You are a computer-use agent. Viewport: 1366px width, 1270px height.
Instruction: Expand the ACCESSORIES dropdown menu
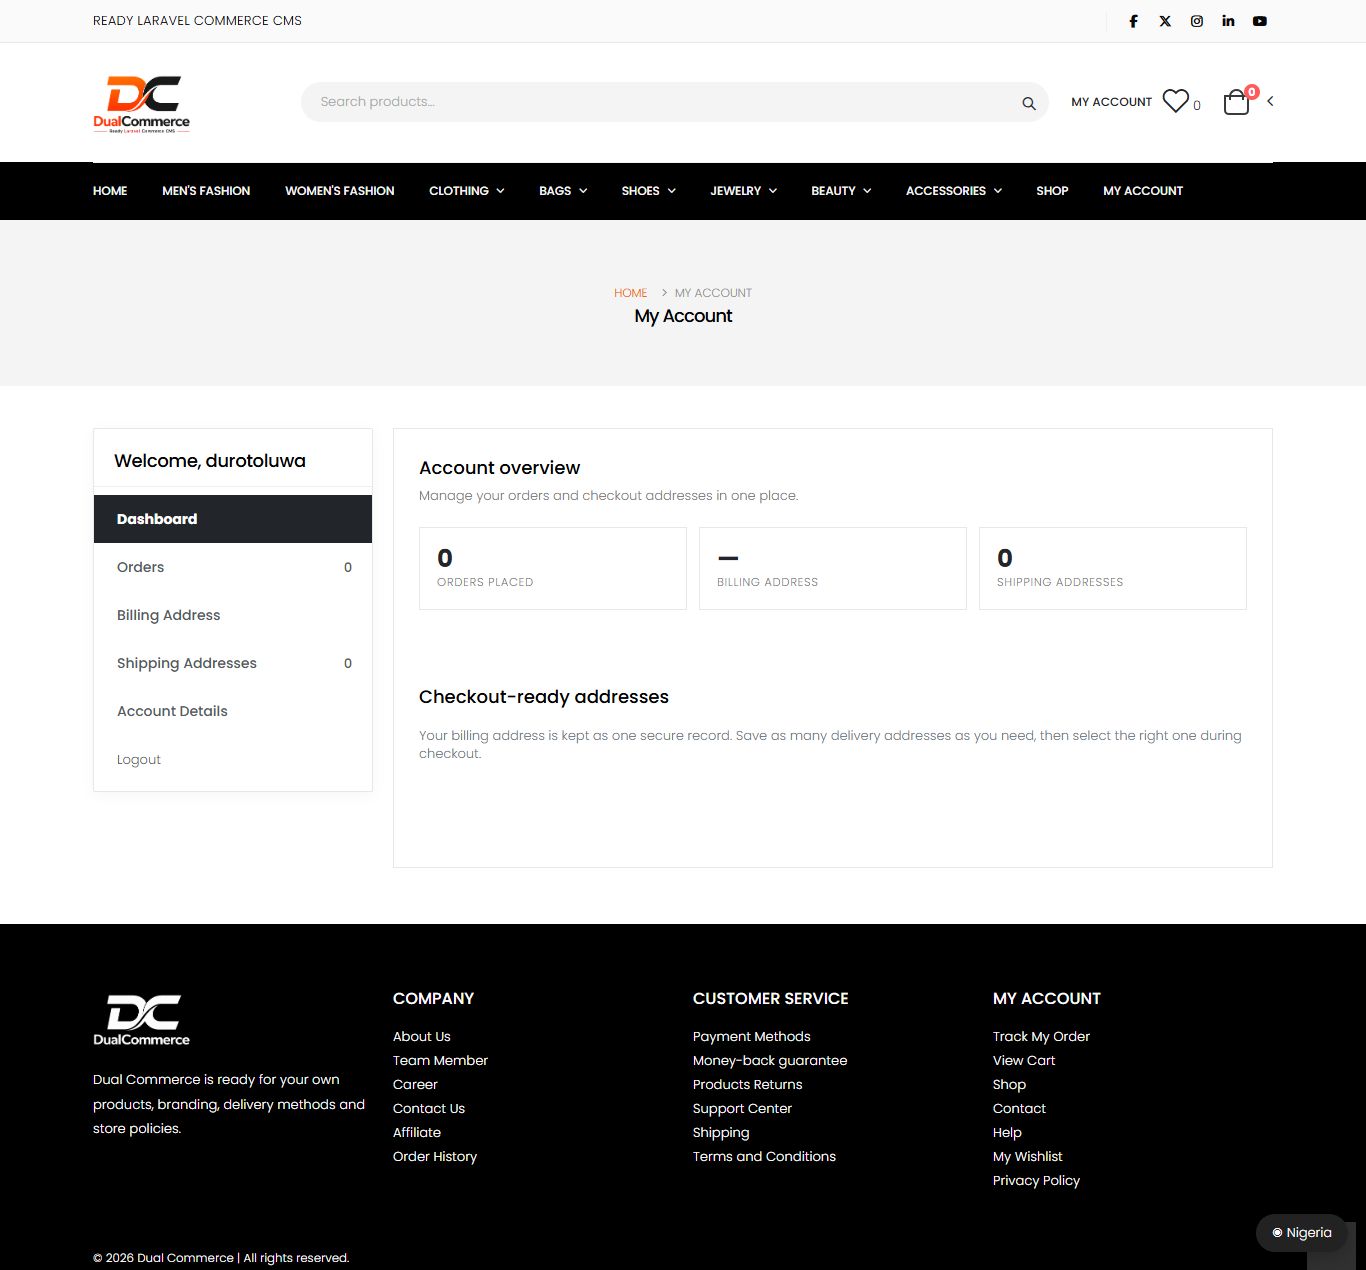[x=954, y=191]
